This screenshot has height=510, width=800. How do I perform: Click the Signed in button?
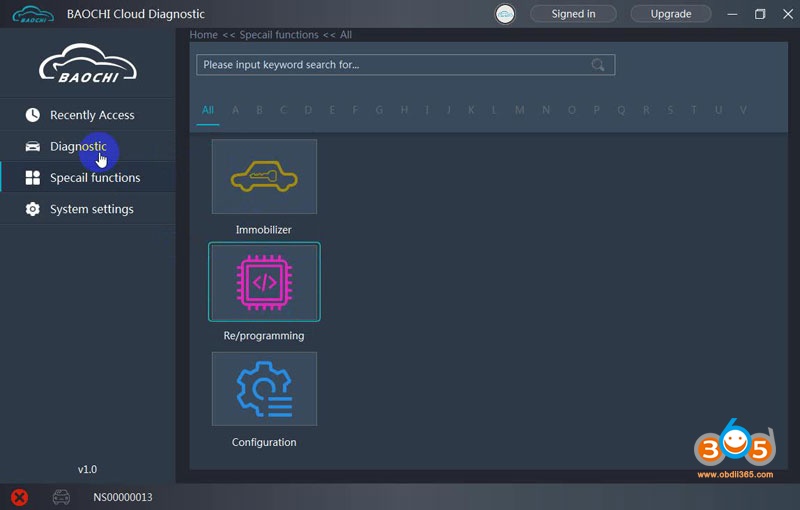573,14
